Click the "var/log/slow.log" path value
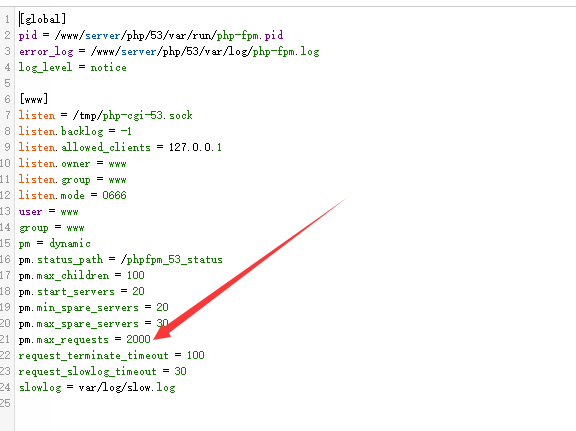The image size is (576, 431). click(x=127, y=387)
